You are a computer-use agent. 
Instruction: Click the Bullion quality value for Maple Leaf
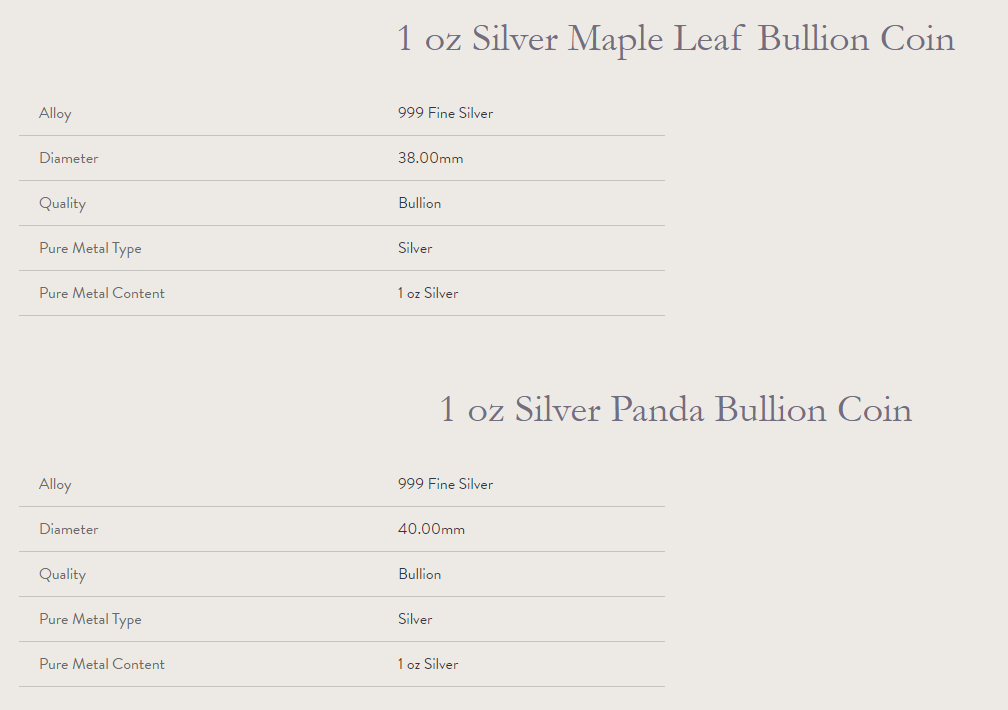[420, 203]
